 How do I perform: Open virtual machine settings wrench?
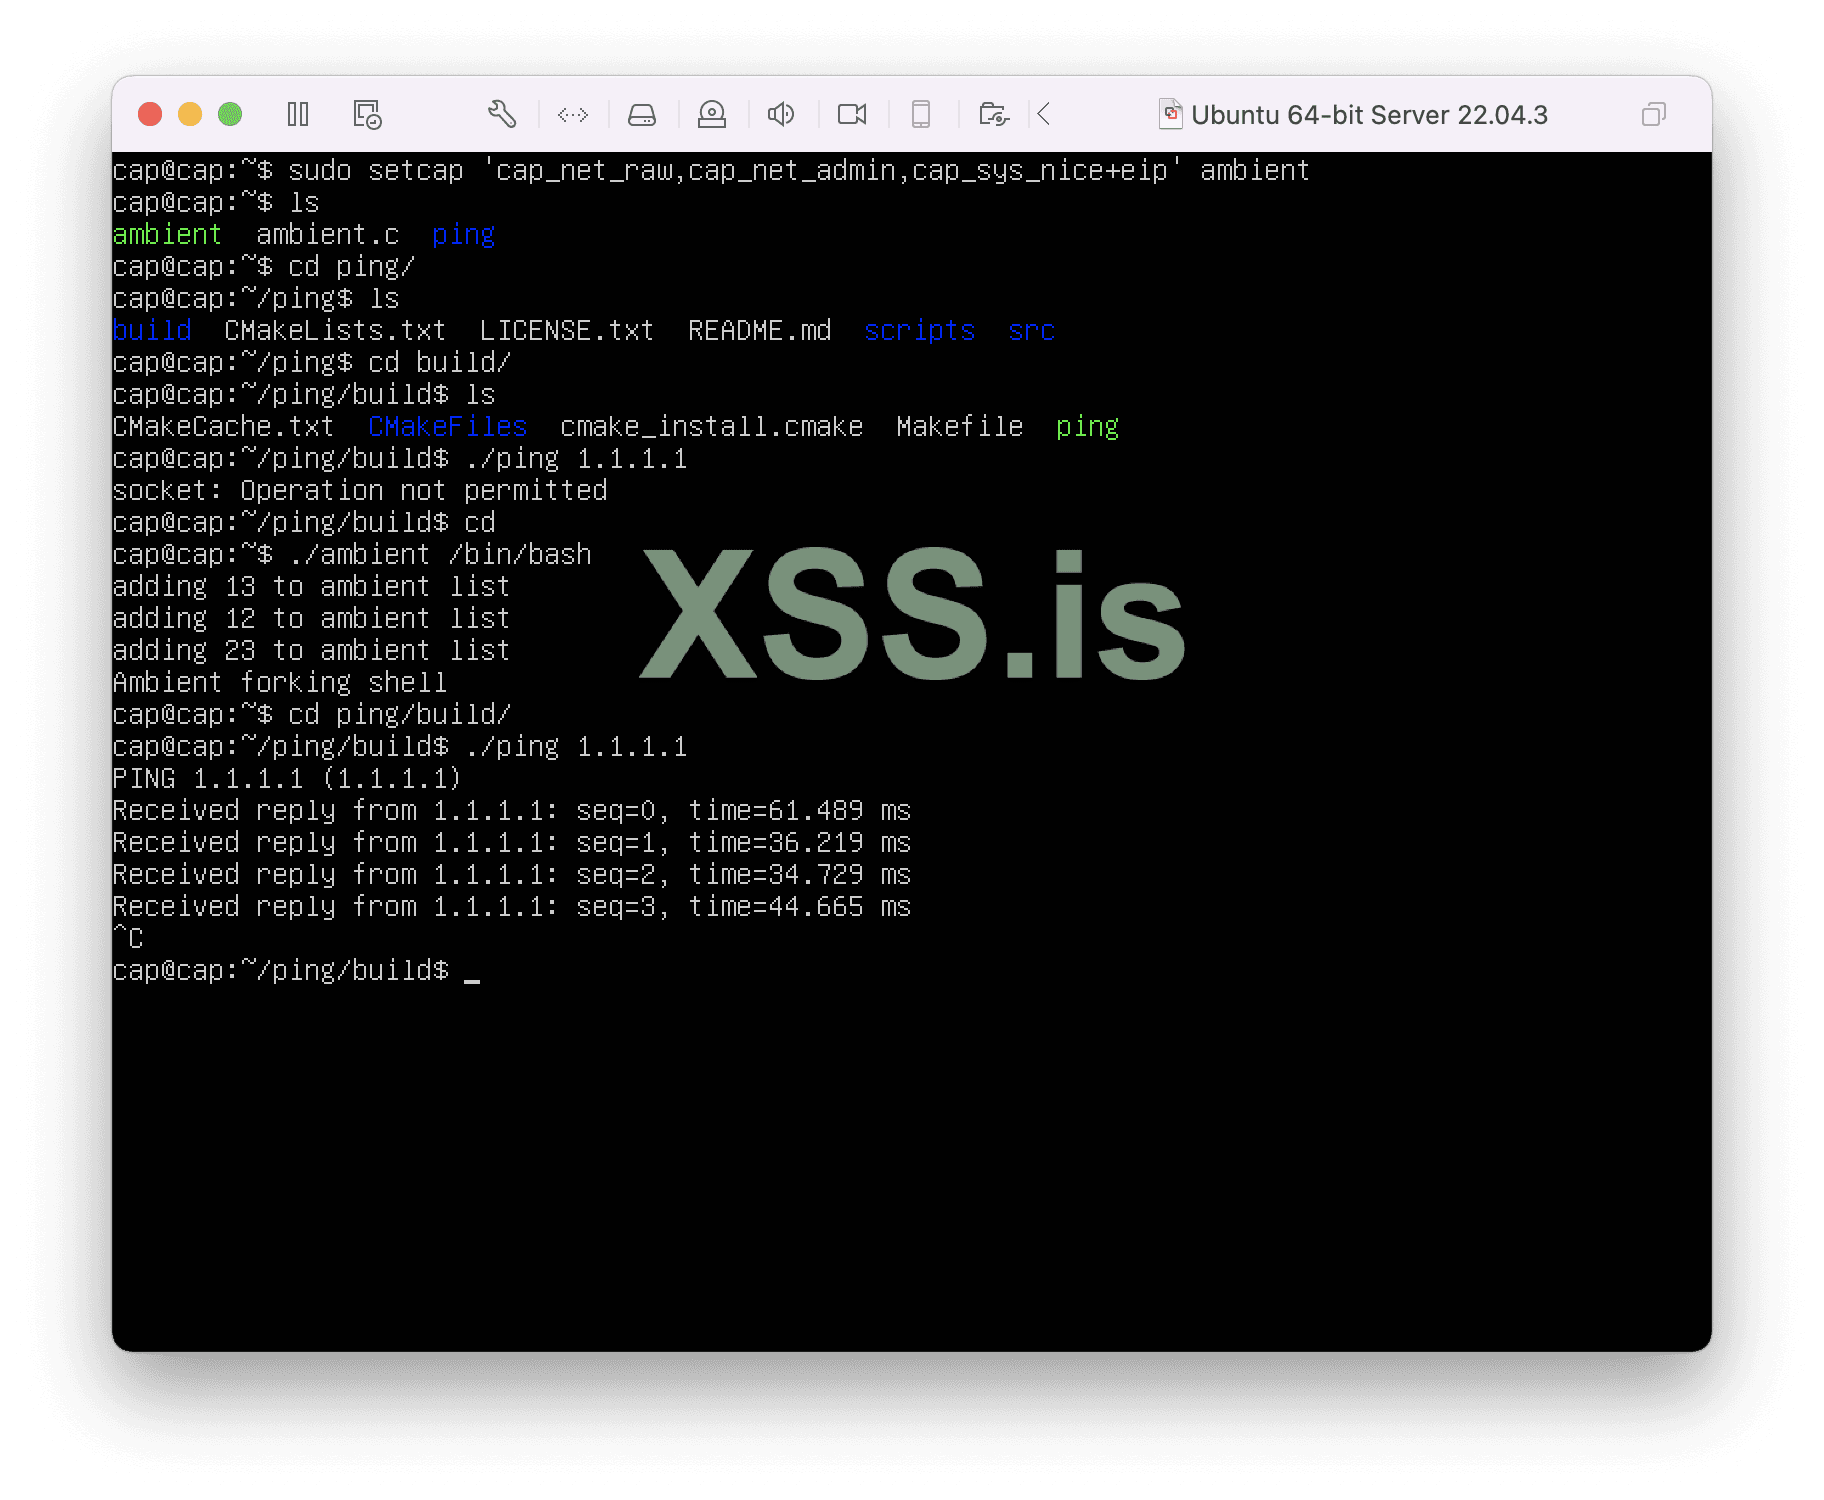(502, 114)
